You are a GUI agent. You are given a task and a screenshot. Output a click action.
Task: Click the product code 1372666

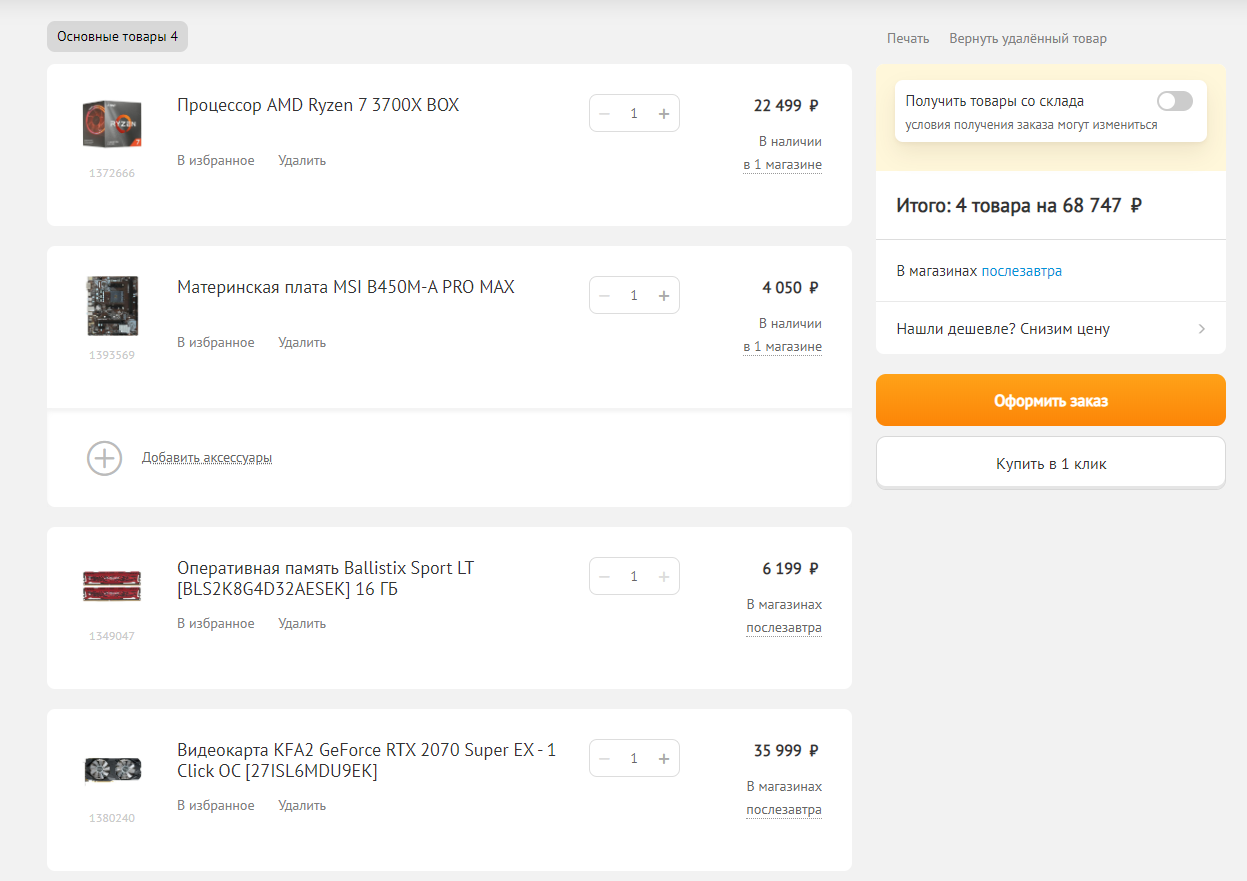(112, 173)
